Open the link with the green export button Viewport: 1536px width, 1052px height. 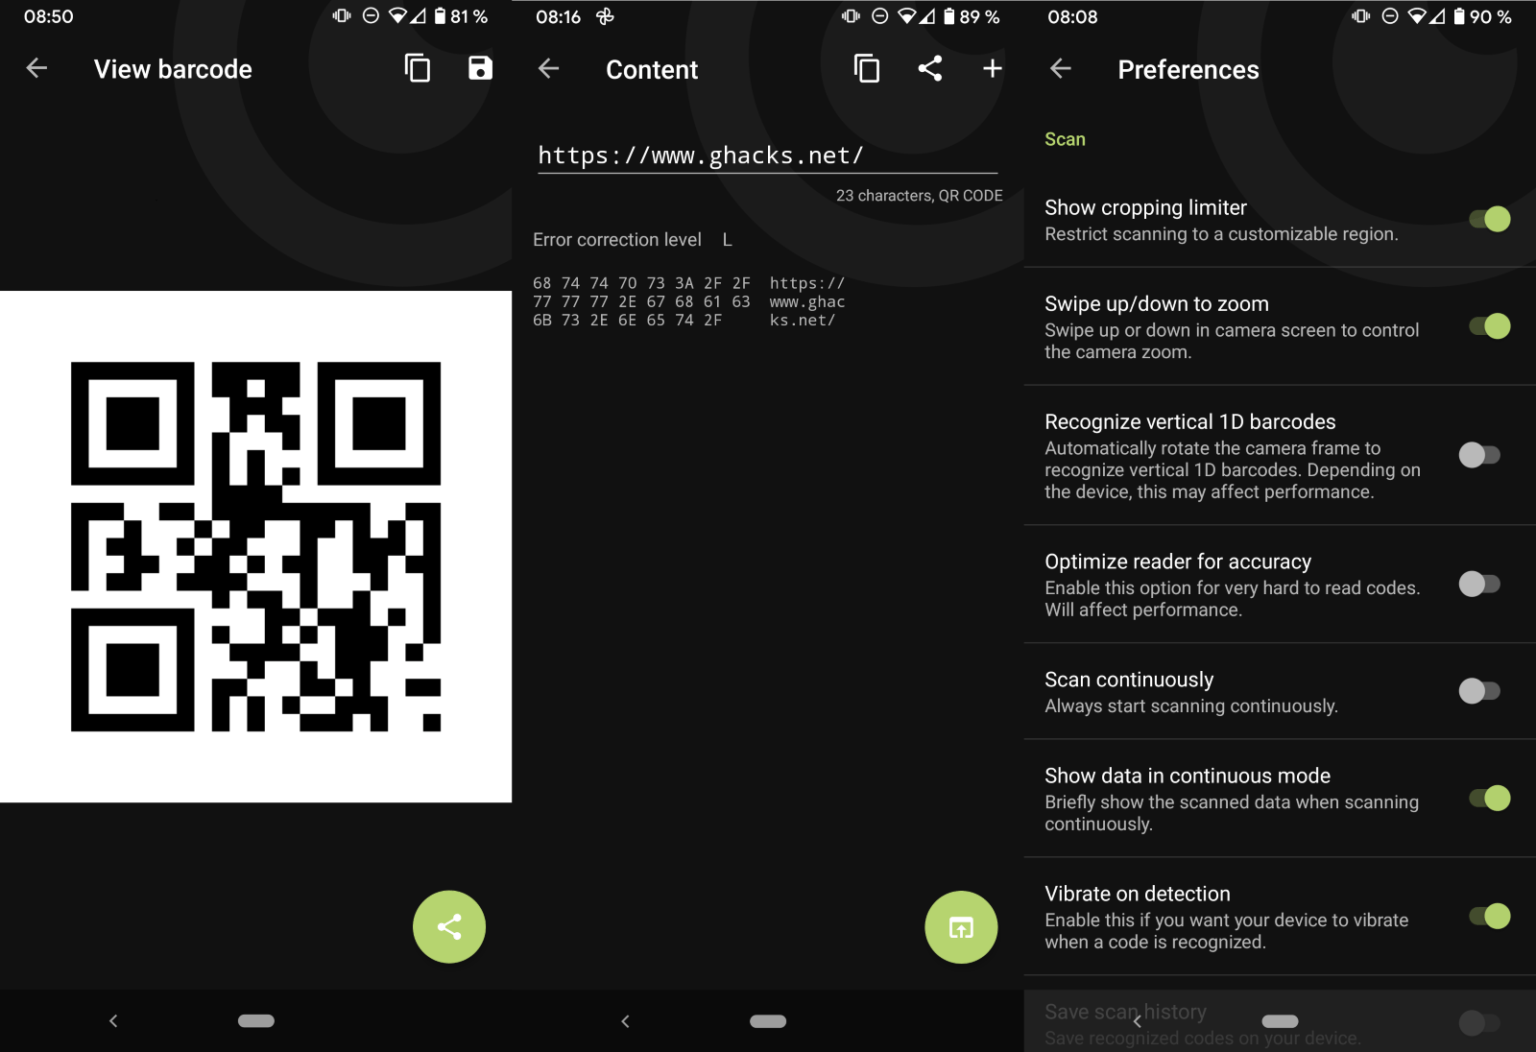pyautogui.click(x=960, y=927)
